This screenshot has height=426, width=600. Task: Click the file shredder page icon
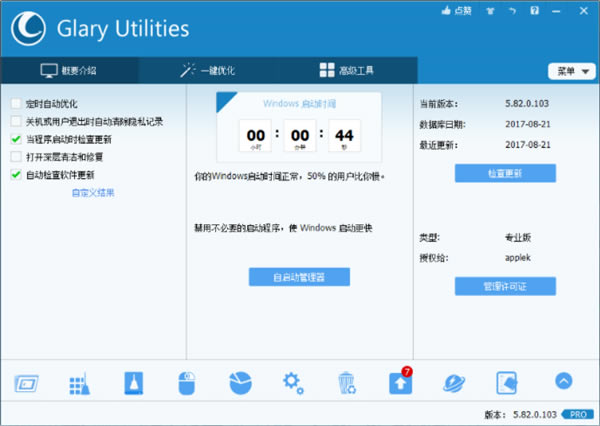click(x=507, y=383)
